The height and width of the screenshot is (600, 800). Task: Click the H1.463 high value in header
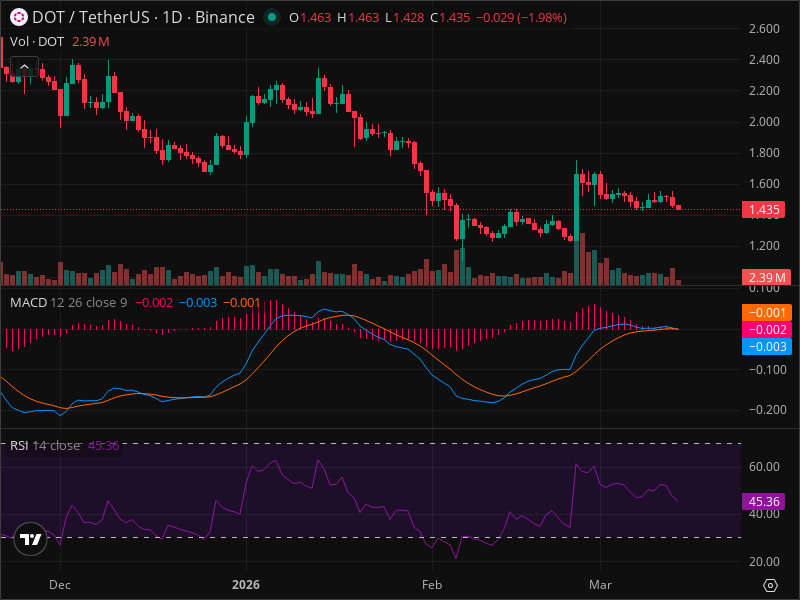tap(358, 18)
